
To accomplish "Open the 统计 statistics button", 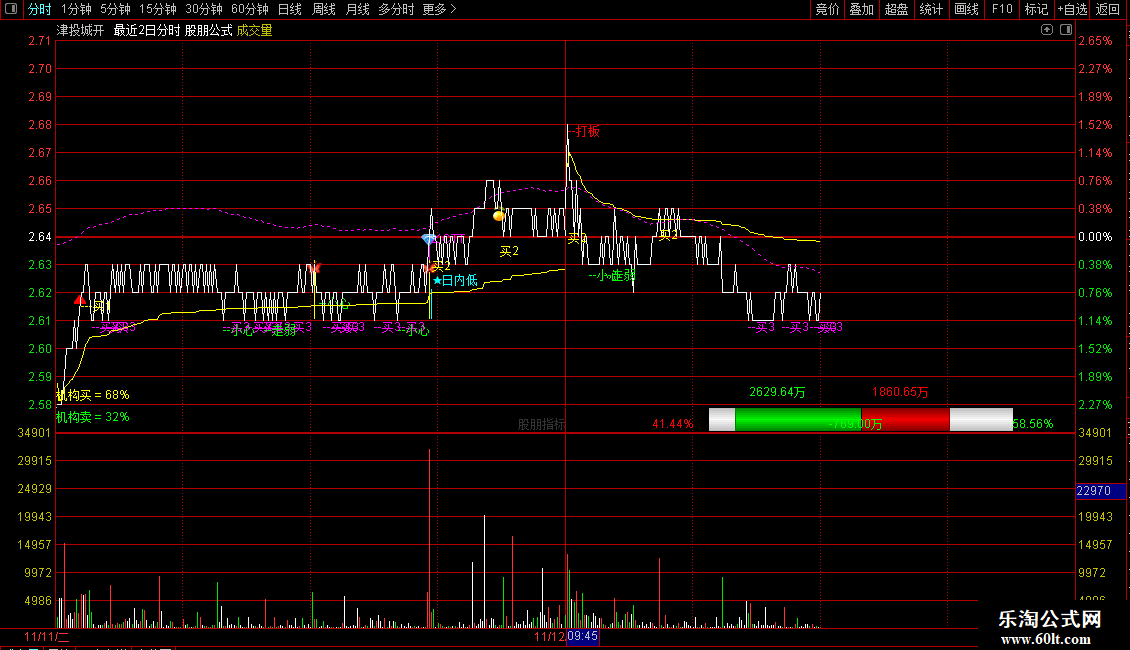I will [x=930, y=9].
